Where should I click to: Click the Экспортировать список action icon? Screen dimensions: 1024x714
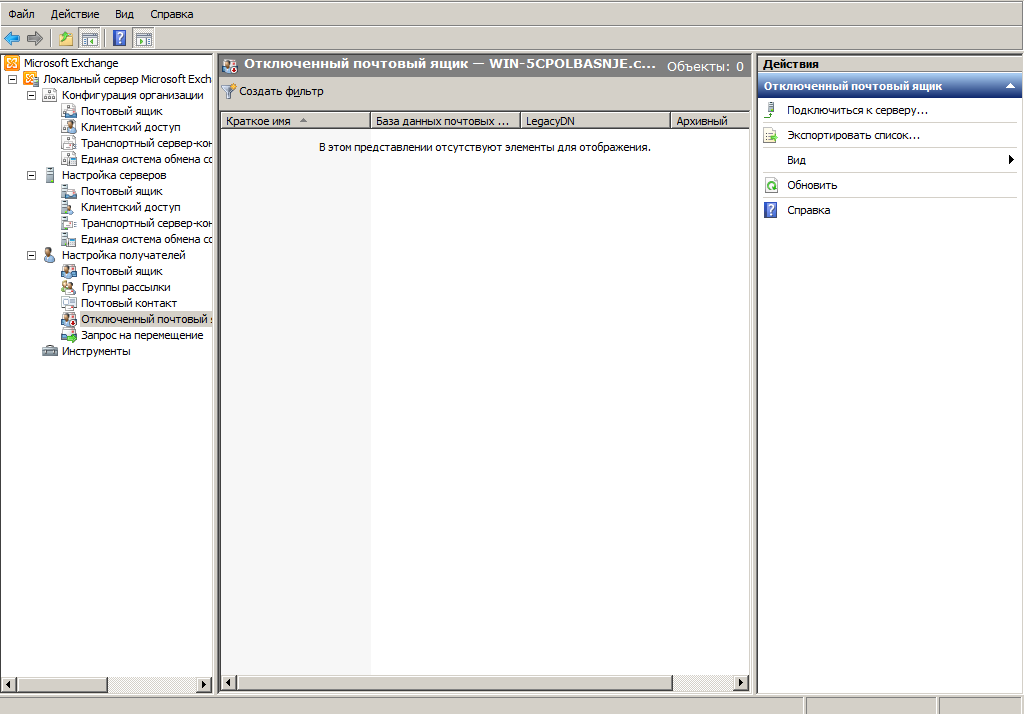pyautogui.click(x=771, y=135)
